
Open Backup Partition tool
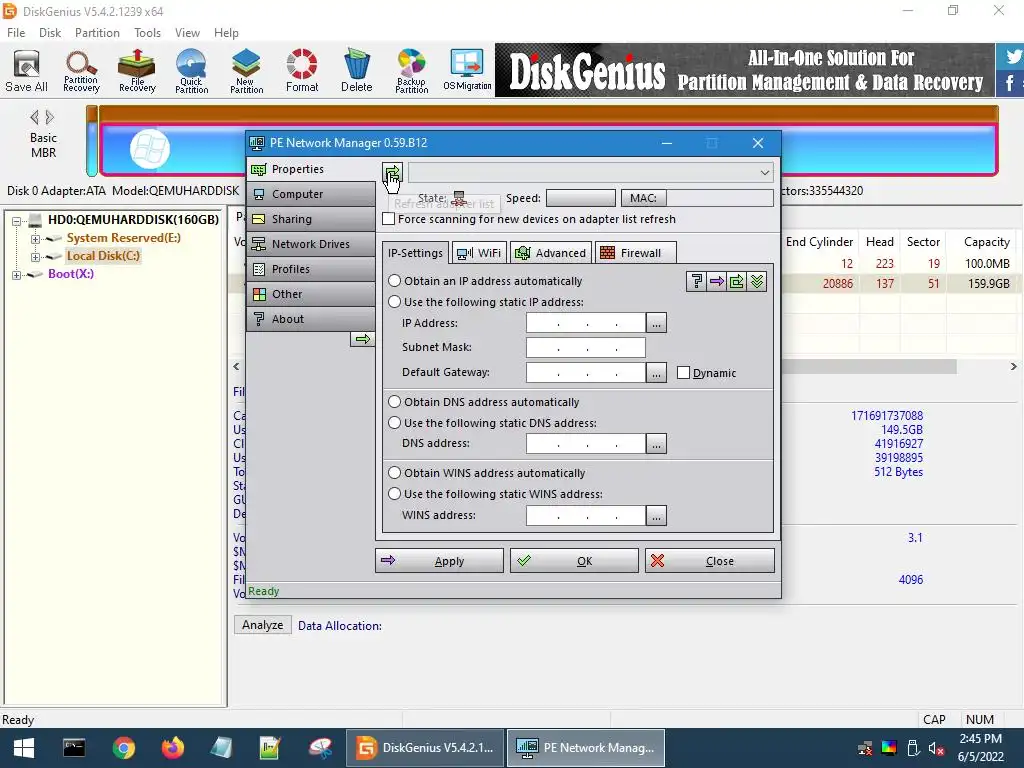tap(411, 71)
